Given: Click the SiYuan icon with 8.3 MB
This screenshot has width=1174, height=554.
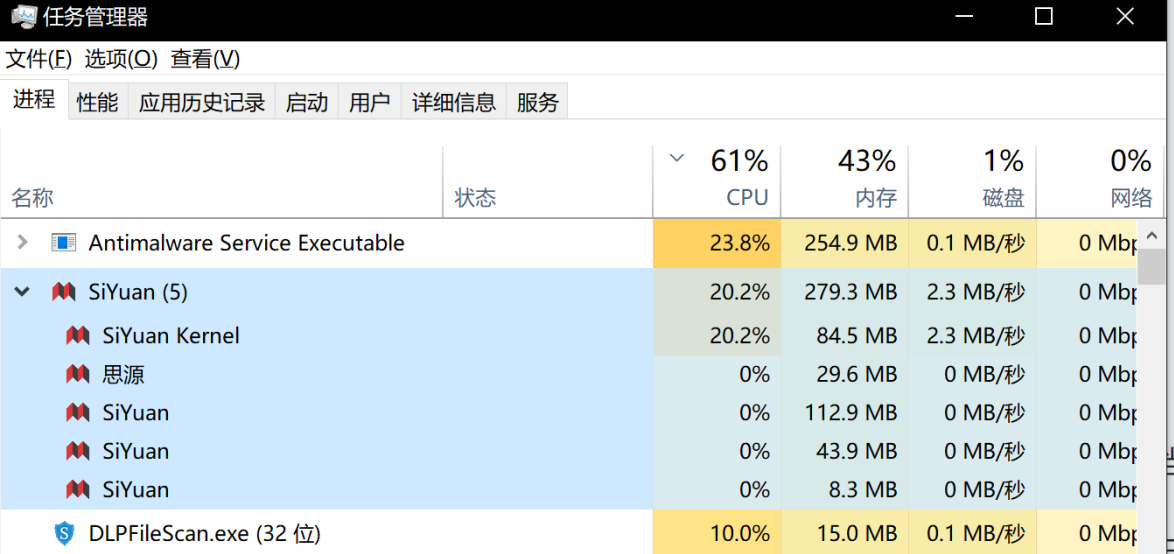Looking at the screenshot, I should tap(78, 490).
